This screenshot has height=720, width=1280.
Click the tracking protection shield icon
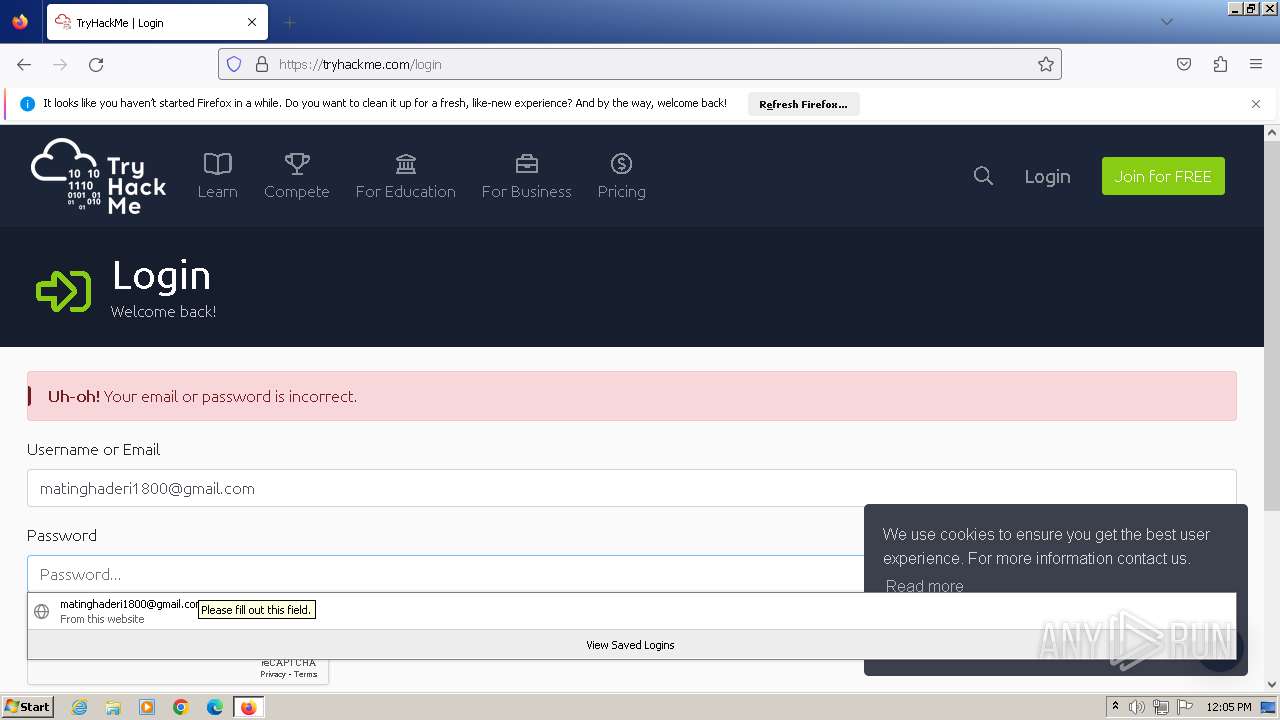234,64
